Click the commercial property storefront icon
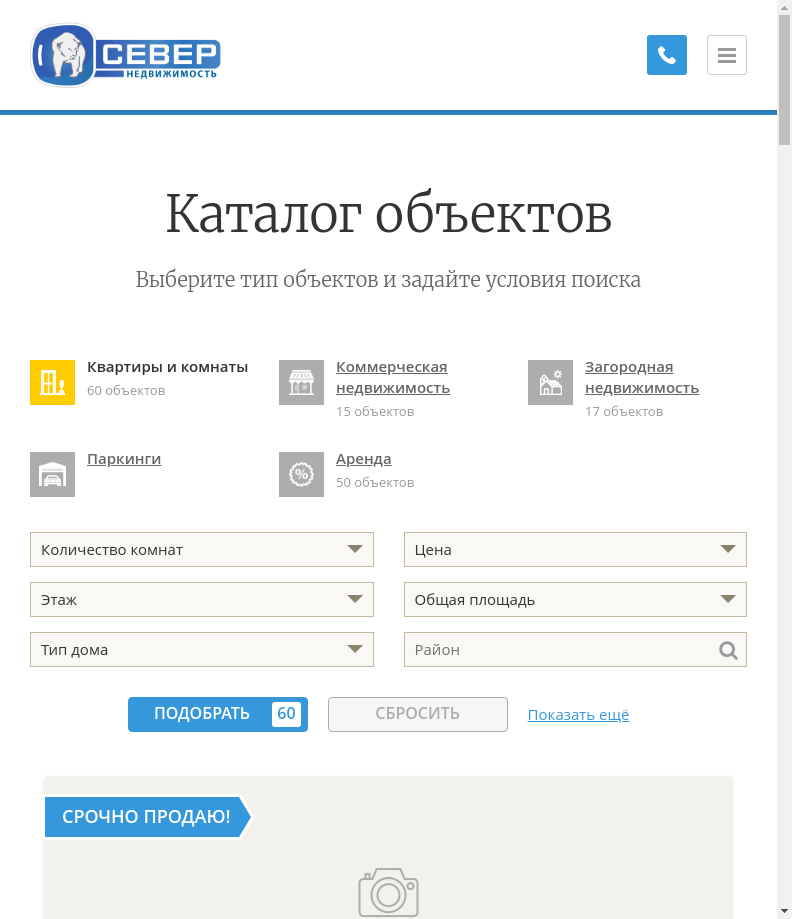The image size is (792, 919). [301, 382]
